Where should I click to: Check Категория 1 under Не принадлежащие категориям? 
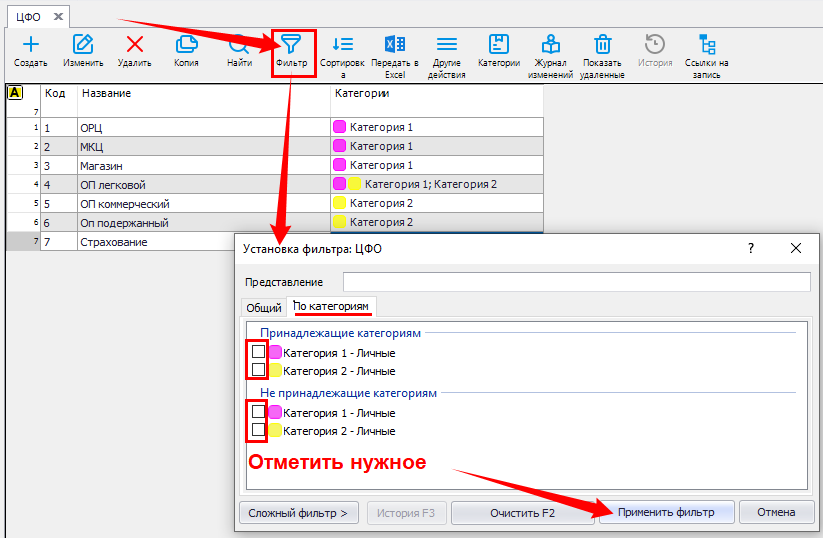[x=258, y=412]
